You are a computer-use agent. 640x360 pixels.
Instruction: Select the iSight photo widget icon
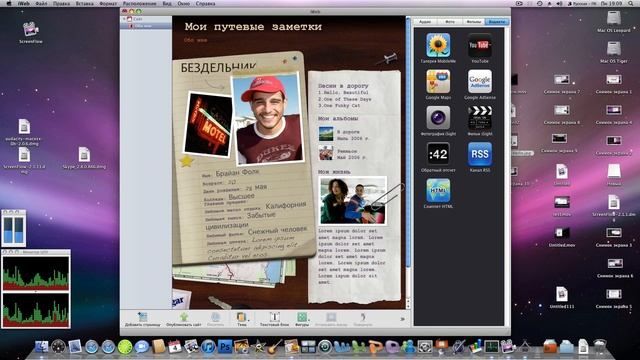click(x=438, y=118)
